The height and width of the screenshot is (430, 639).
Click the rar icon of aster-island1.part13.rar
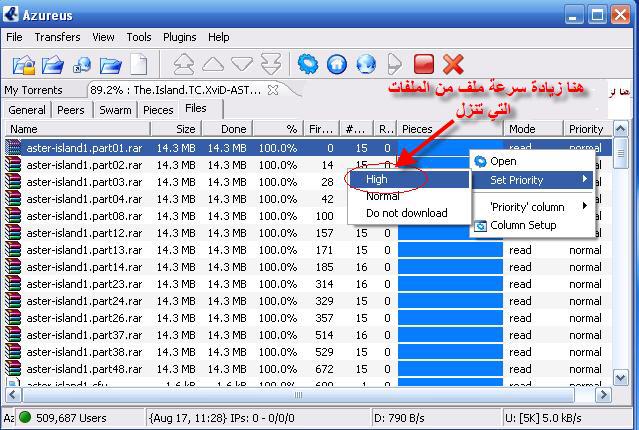click(13, 250)
